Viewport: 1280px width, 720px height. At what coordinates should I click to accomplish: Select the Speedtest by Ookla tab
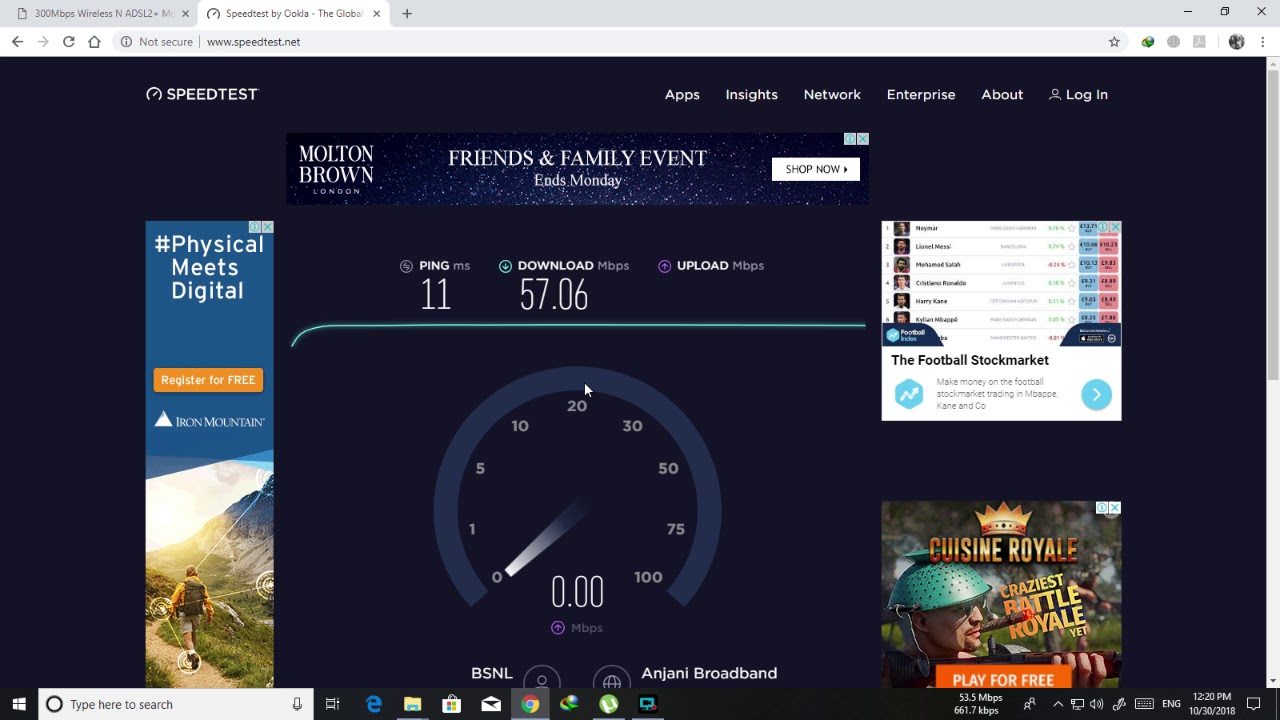(295, 14)
